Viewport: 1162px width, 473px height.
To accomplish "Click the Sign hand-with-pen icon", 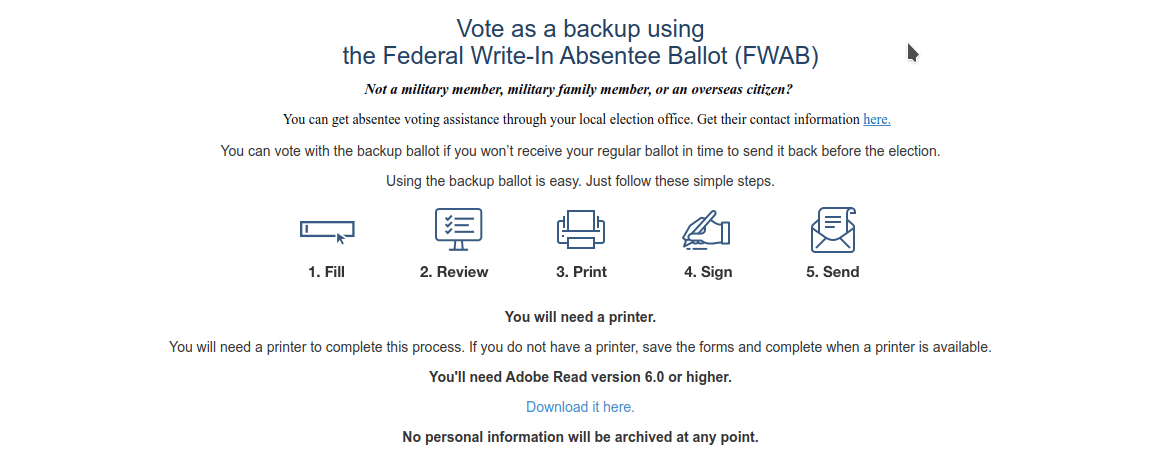I will (x=706, y=230).
